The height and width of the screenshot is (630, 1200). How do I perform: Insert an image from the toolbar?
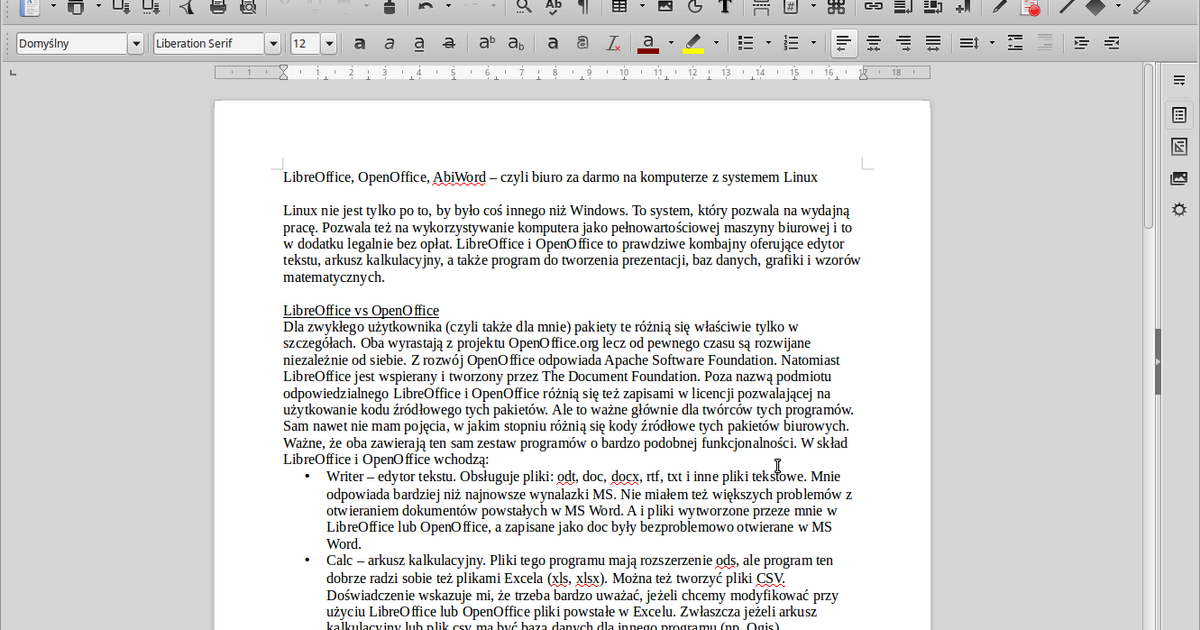point(665,7)
